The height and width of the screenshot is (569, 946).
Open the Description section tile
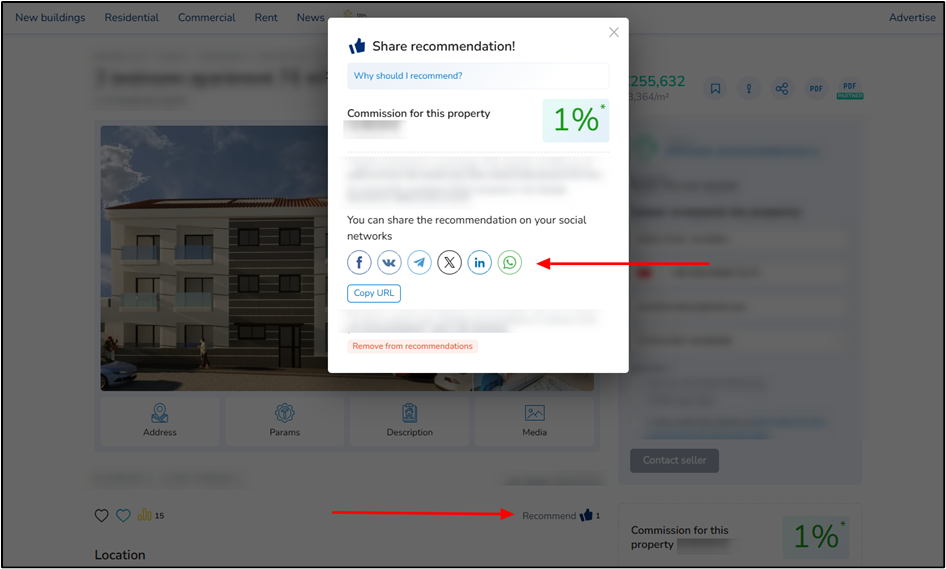click(410, 421)
